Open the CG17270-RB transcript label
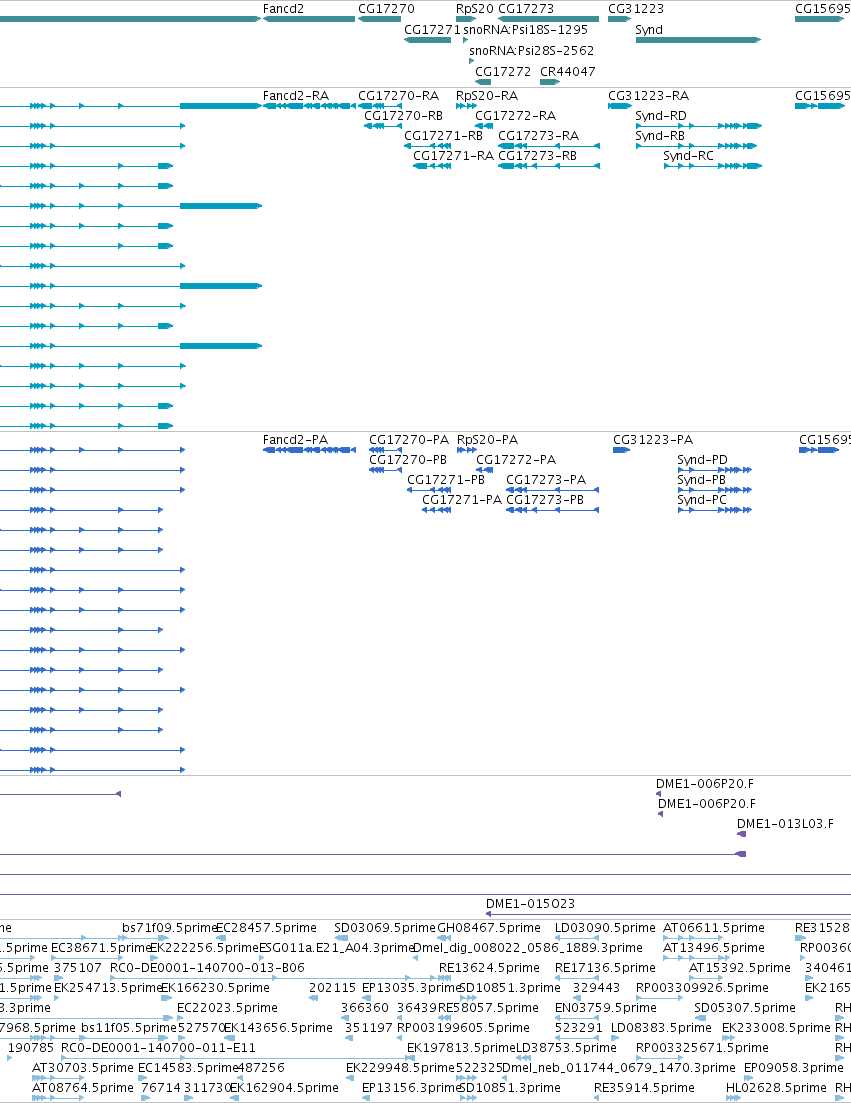The width and height of the screenshot is (851, 1103). point(404,116)
